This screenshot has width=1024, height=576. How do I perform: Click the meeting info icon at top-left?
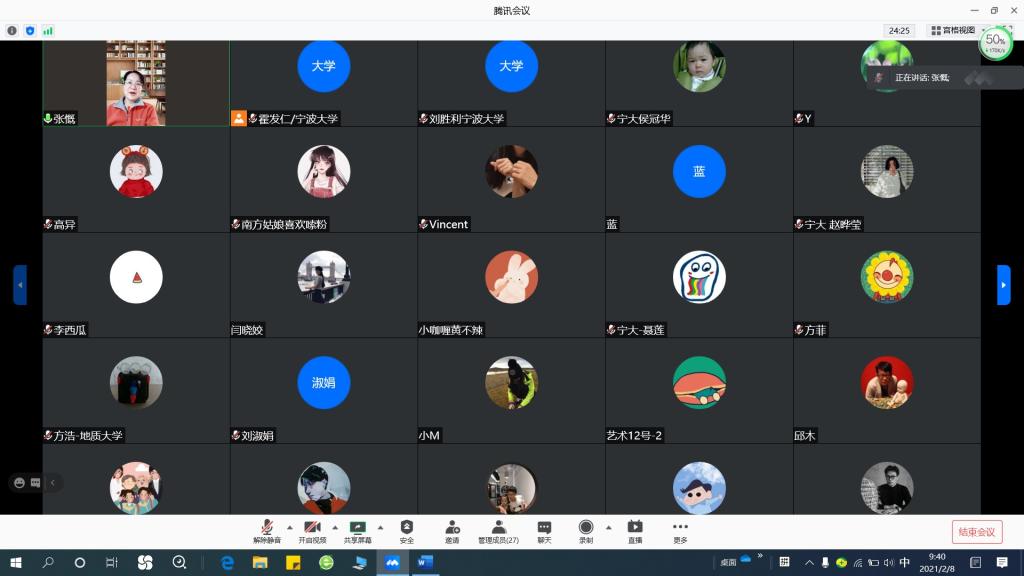(x=12, y=31)
